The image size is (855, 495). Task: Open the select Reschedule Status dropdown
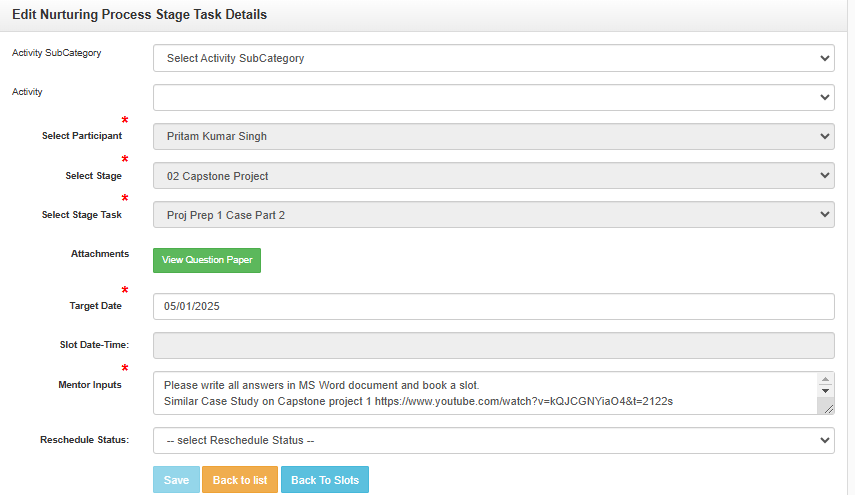coord(493,441)
